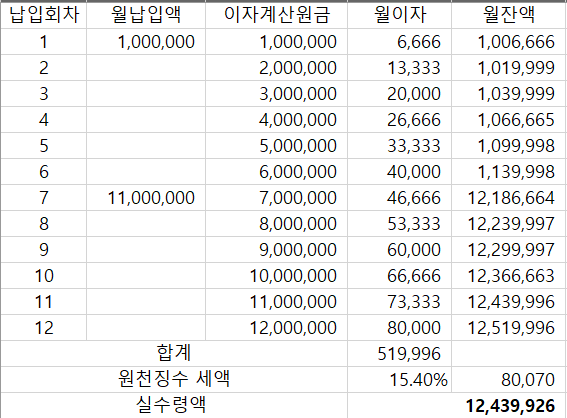Click total interest value 519,996

(400, 354)
